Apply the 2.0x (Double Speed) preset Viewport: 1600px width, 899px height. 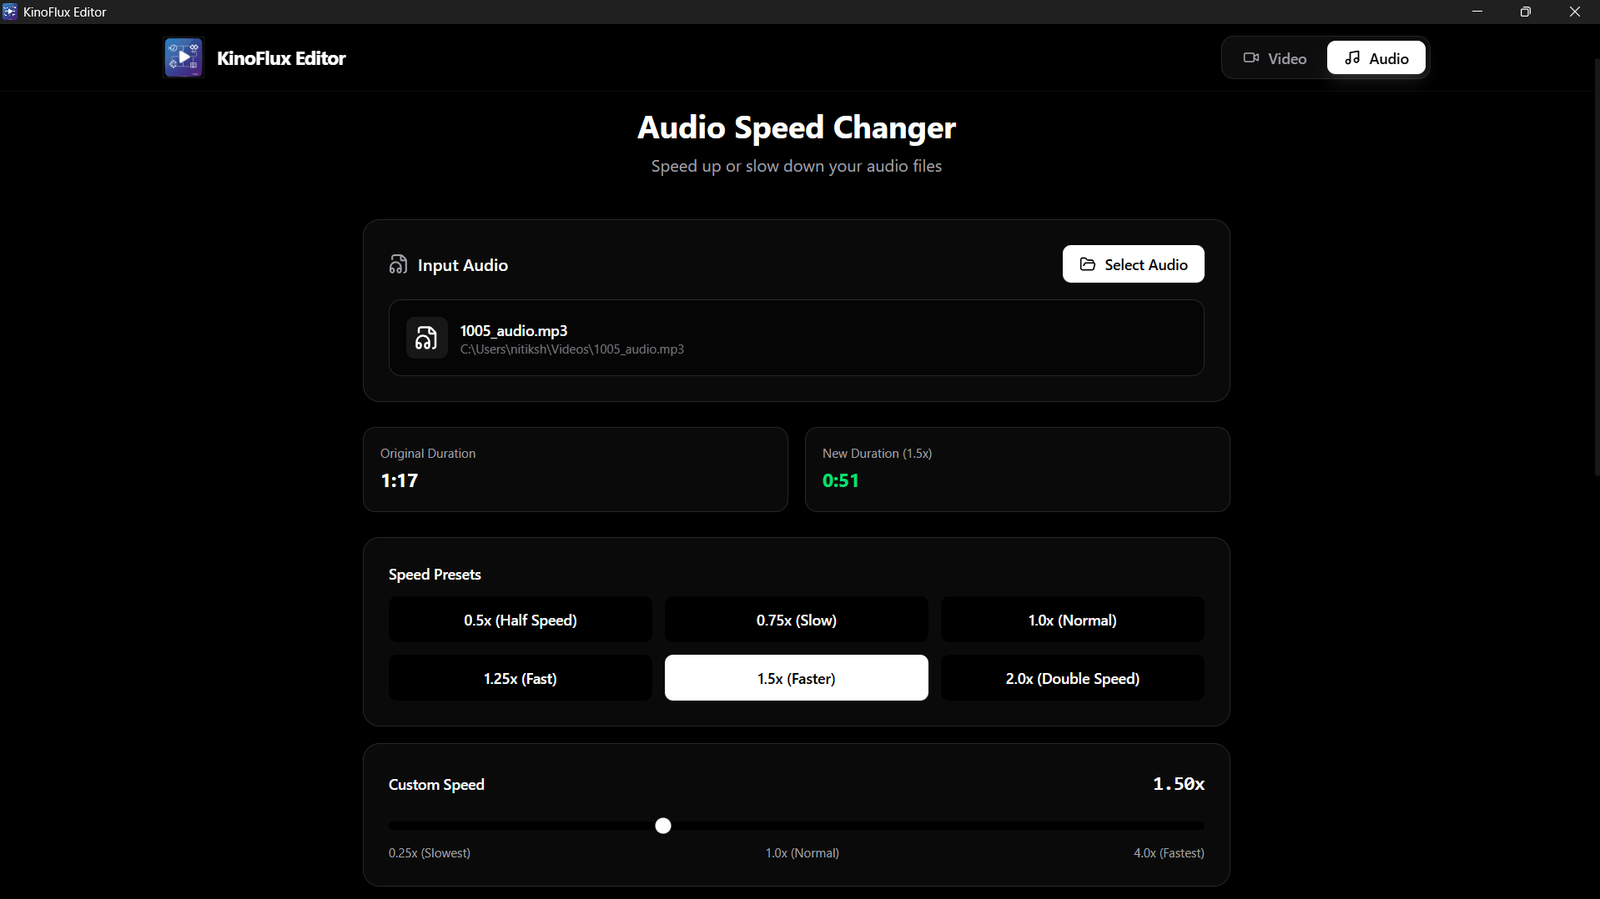[1072, 678]
